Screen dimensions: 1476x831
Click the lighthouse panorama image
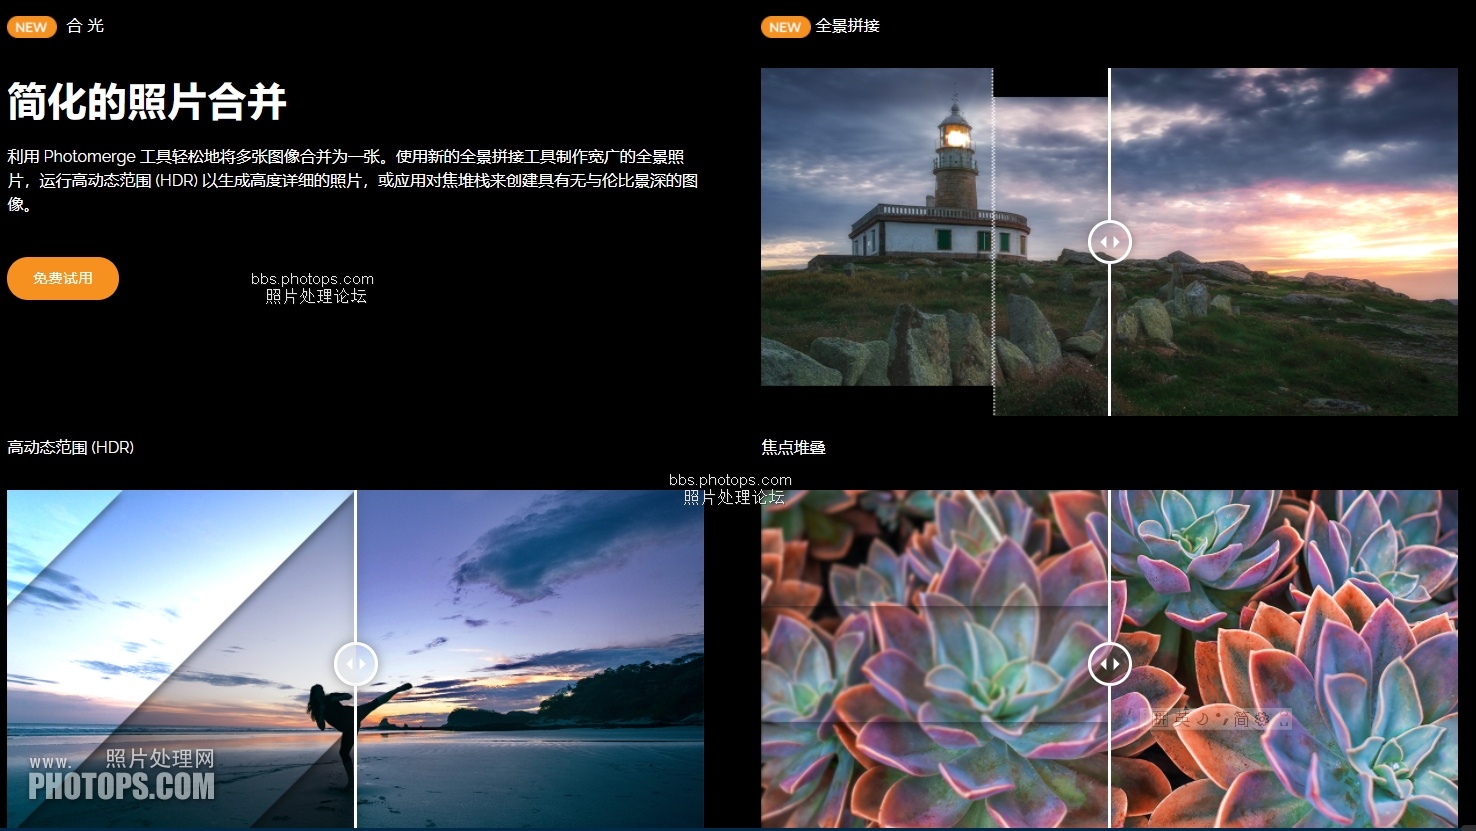[1109, 241]
